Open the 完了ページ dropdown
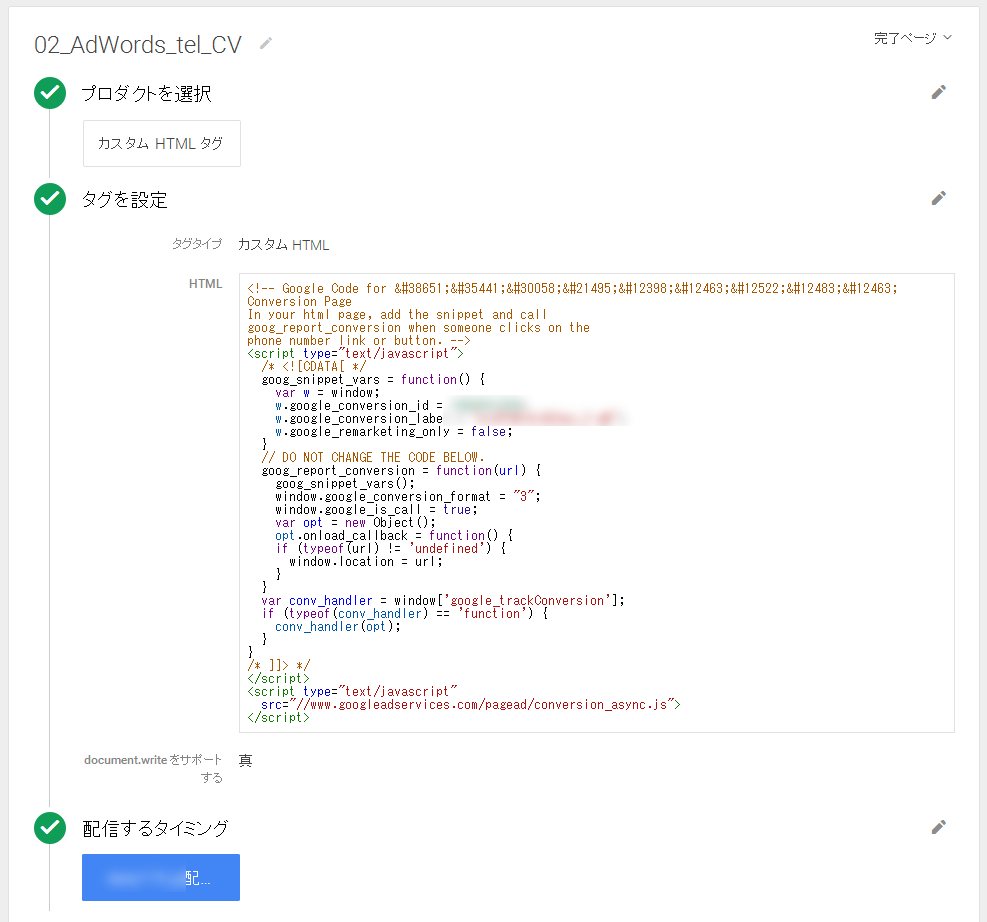This screenshot has width=987, height=922. [x=913, y=38]
